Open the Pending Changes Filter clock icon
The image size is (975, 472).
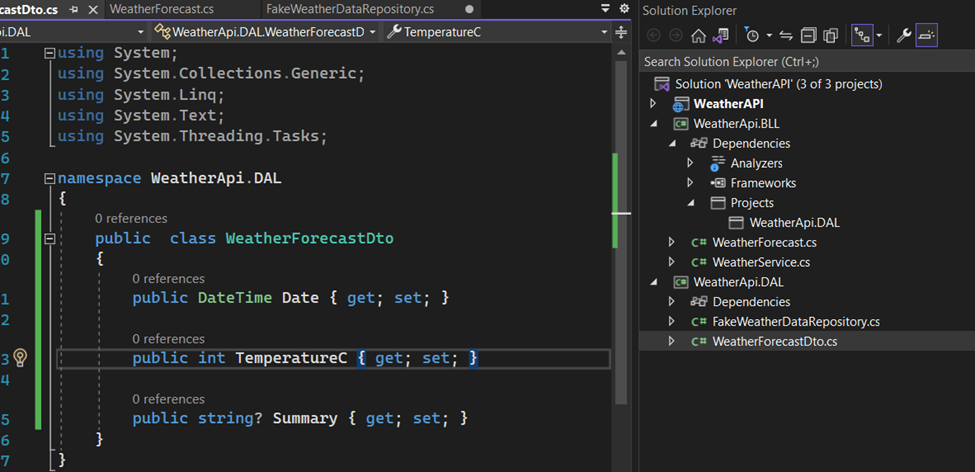point(752,35)
